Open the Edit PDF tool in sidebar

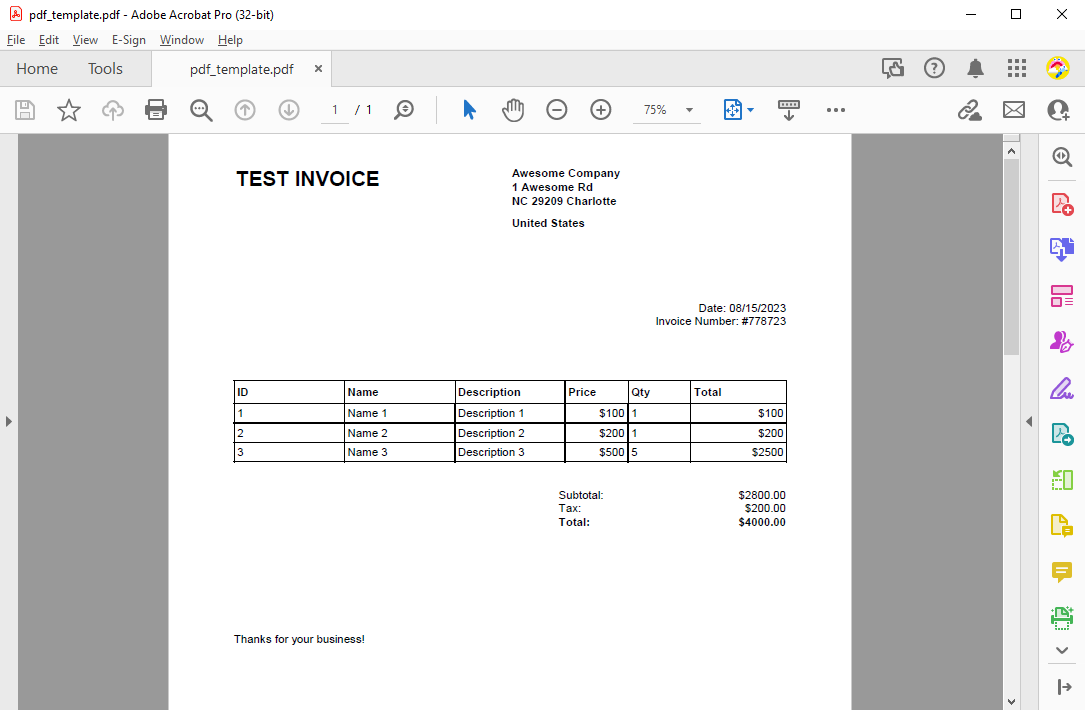point(1062,296)
